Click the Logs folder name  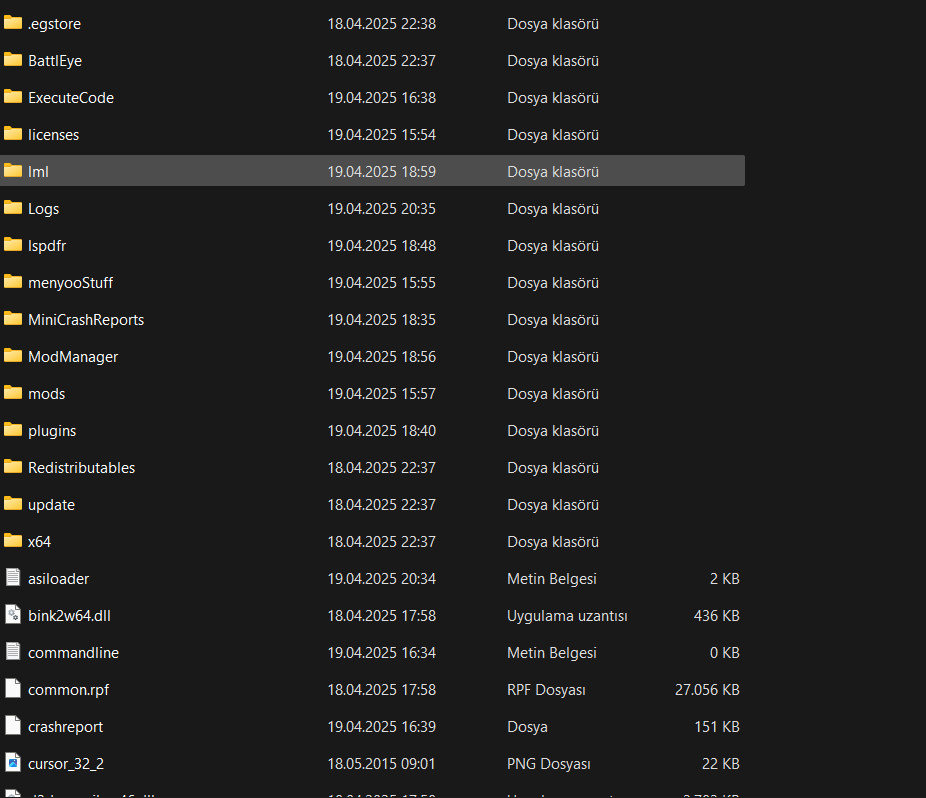tap(43, 208)
